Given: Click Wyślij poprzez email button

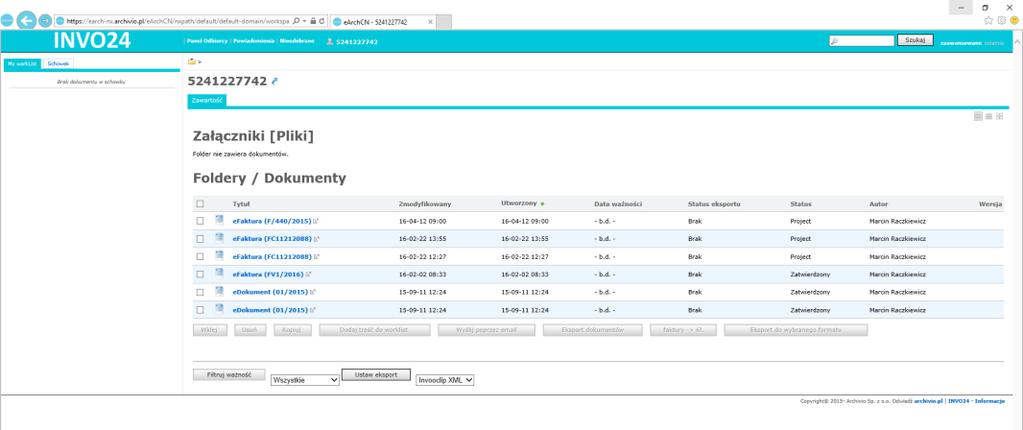Looking at the screenshot, I should pos(487,330).
